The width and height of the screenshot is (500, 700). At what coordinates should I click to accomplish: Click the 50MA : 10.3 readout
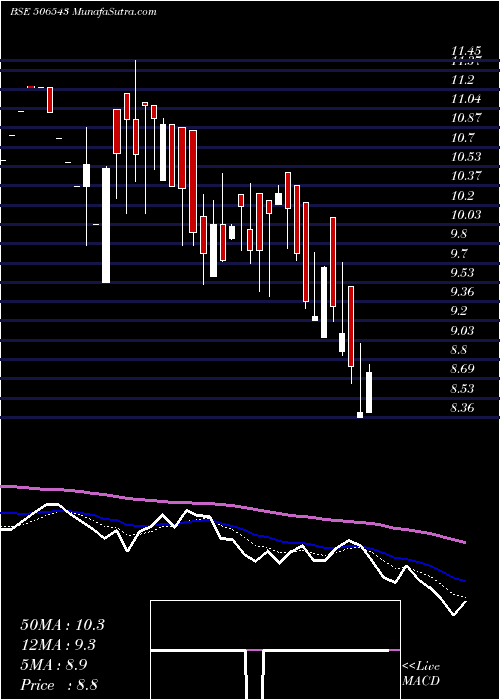tap(62, 625)
